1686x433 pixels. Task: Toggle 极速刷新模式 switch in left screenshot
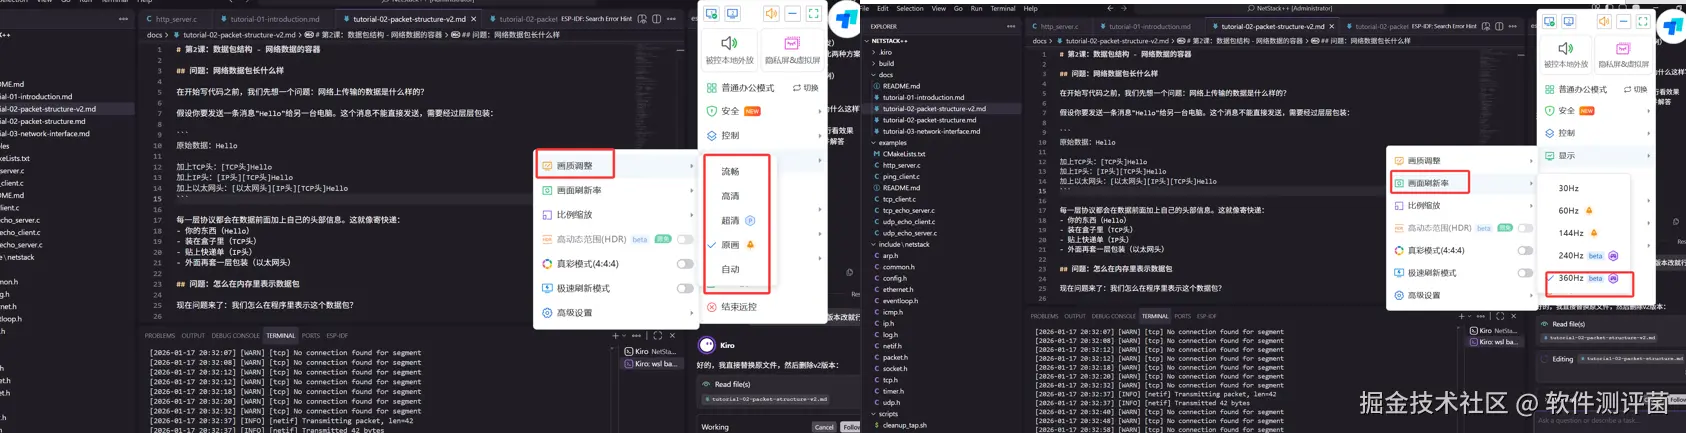(x=685, y=288)
